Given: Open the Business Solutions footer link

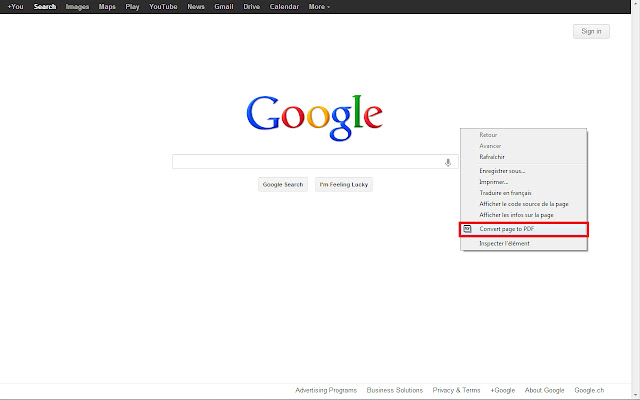Looking at the screenshot, I should coord(395,390).
